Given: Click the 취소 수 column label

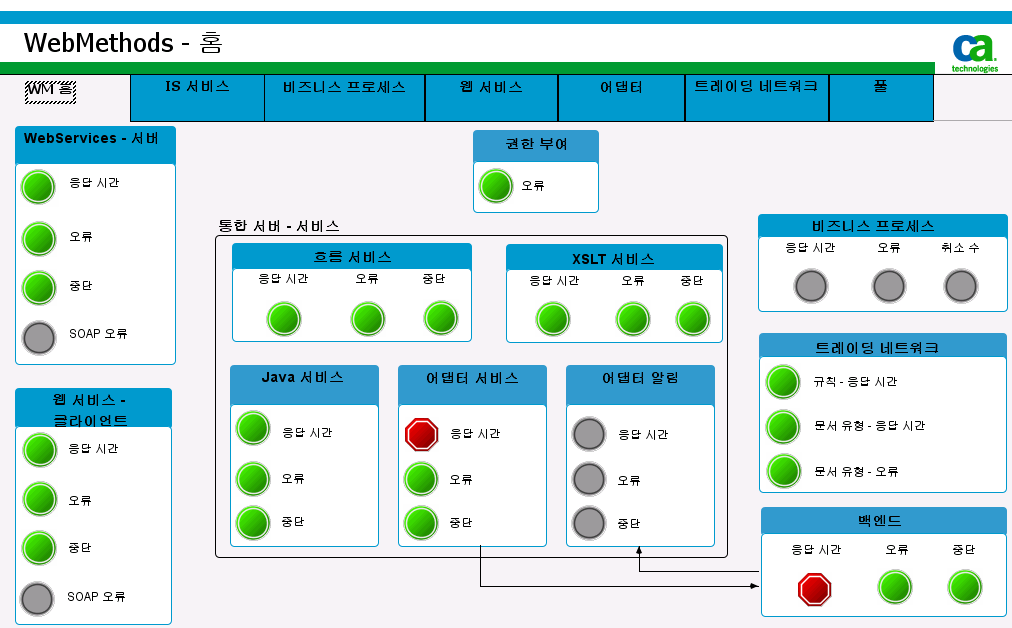Looking at the screenshot, I should pos(960,247).
